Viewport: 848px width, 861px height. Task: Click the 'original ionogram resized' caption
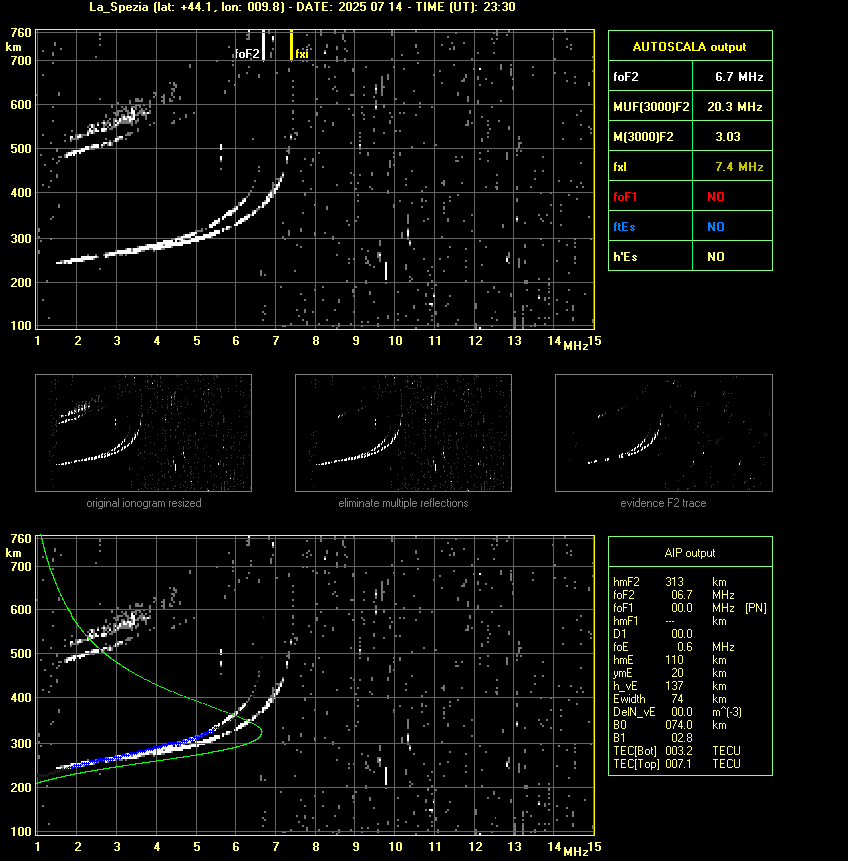(144, 503)
